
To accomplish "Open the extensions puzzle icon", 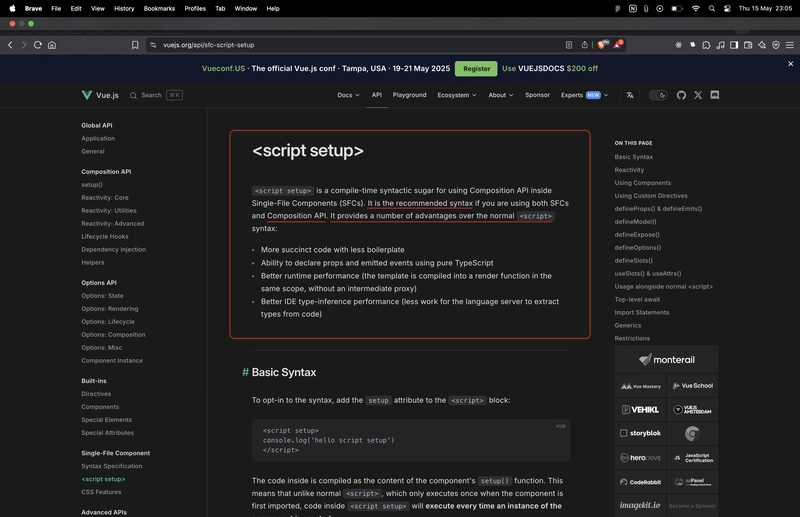I will (706, 45).
